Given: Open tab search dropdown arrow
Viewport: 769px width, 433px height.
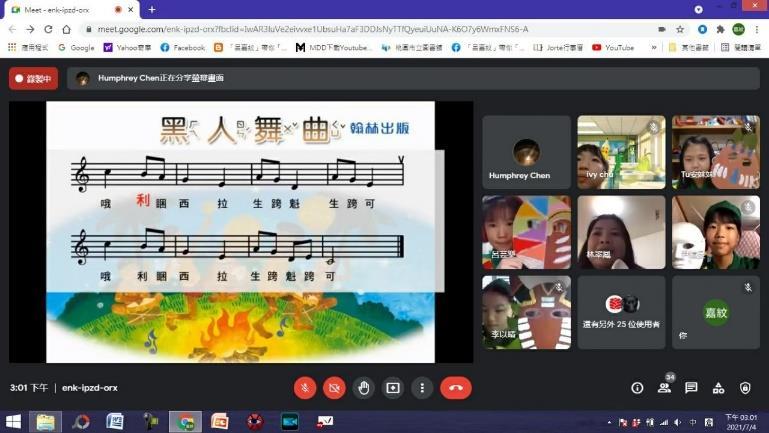Looking at the screenshot, I should (x=698, y=9).
